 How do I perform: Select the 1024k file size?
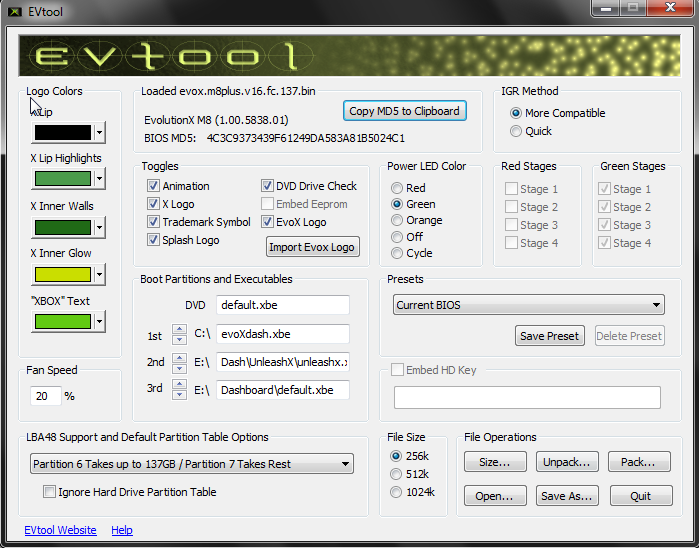(396, 492)
